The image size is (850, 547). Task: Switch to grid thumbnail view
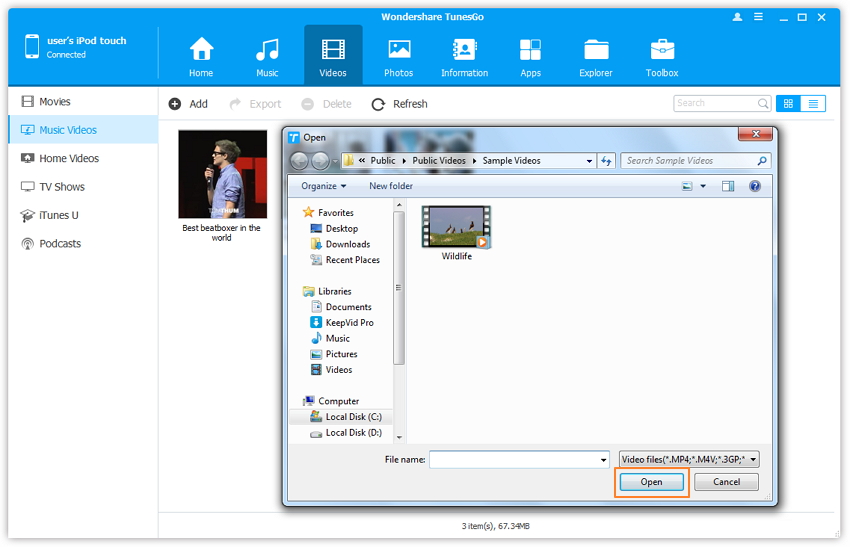point(788,103)
